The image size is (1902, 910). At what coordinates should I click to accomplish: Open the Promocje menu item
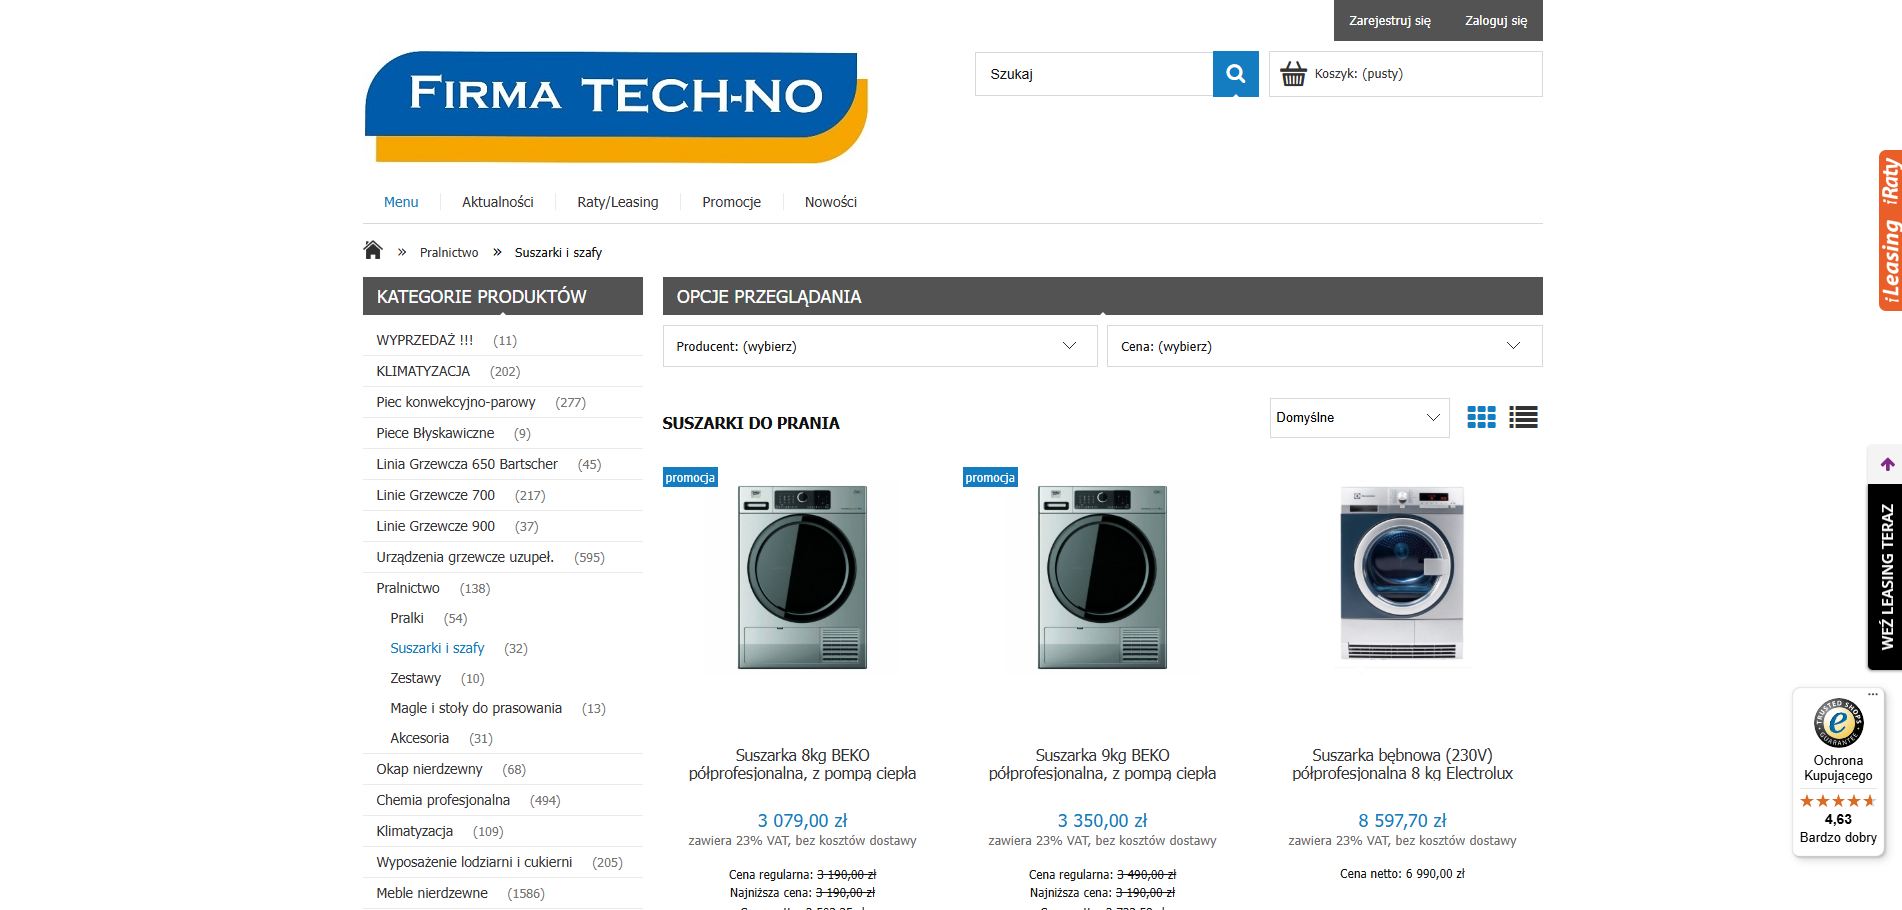[x=731, y=202]
